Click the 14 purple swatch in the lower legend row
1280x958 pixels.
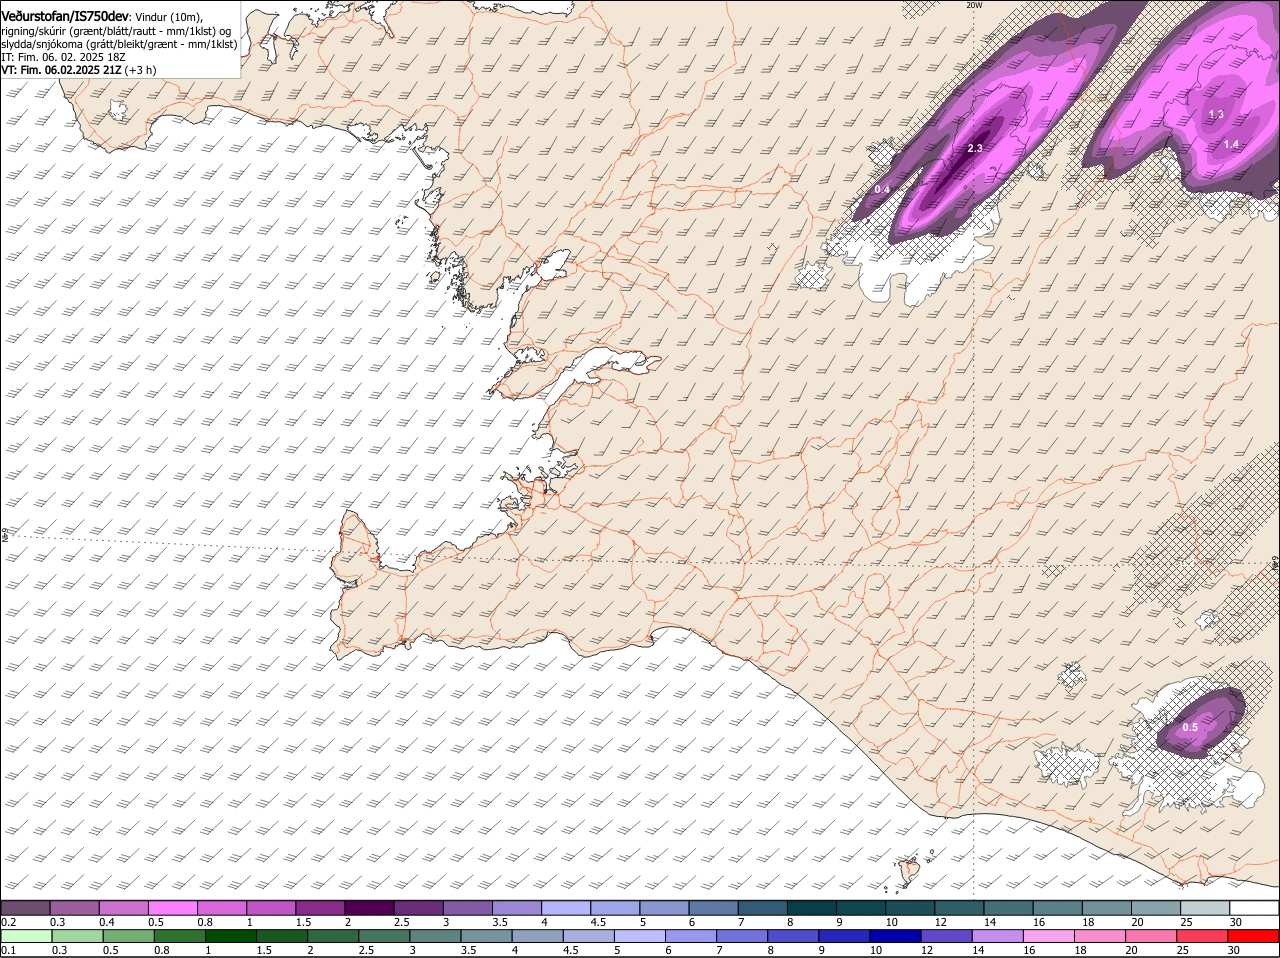[x=998, y=936]
